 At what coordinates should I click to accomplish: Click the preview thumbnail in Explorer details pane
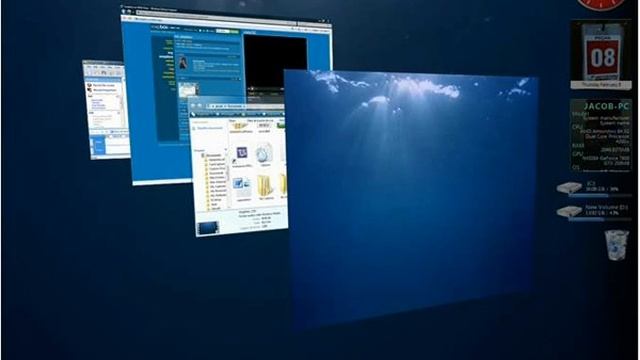[208, 228]
